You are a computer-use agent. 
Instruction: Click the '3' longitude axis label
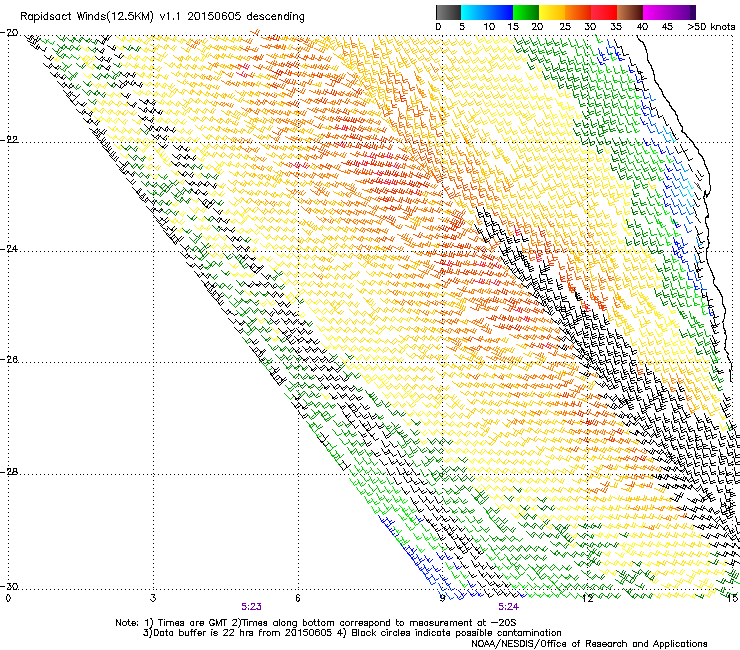[153, 598]
